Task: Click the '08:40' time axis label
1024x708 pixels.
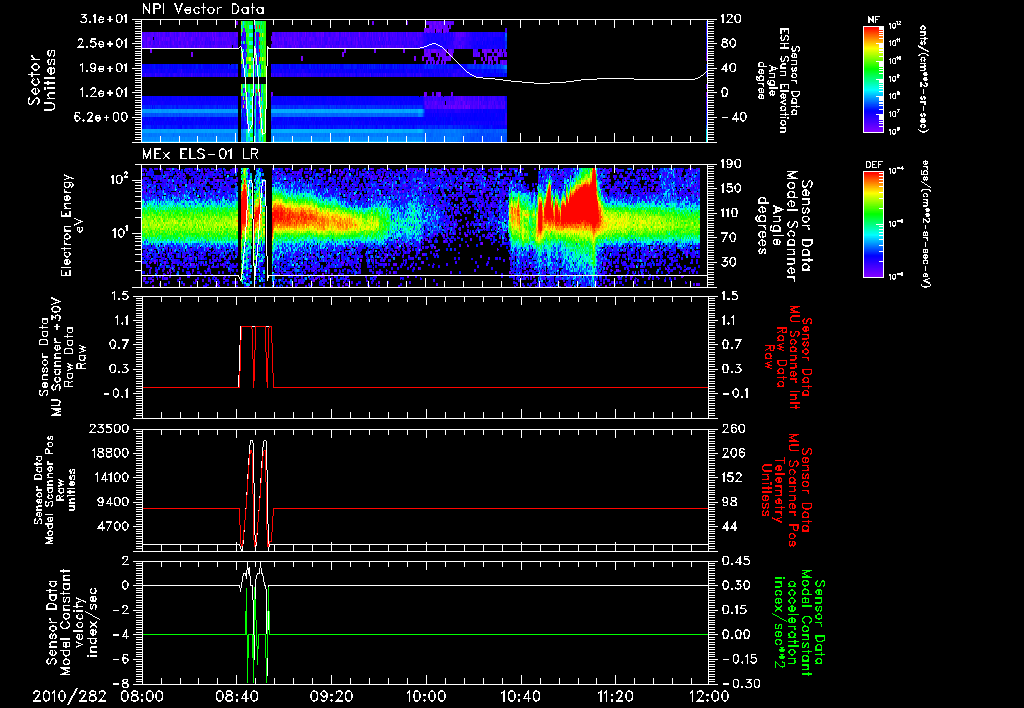Action: (236, 696)
